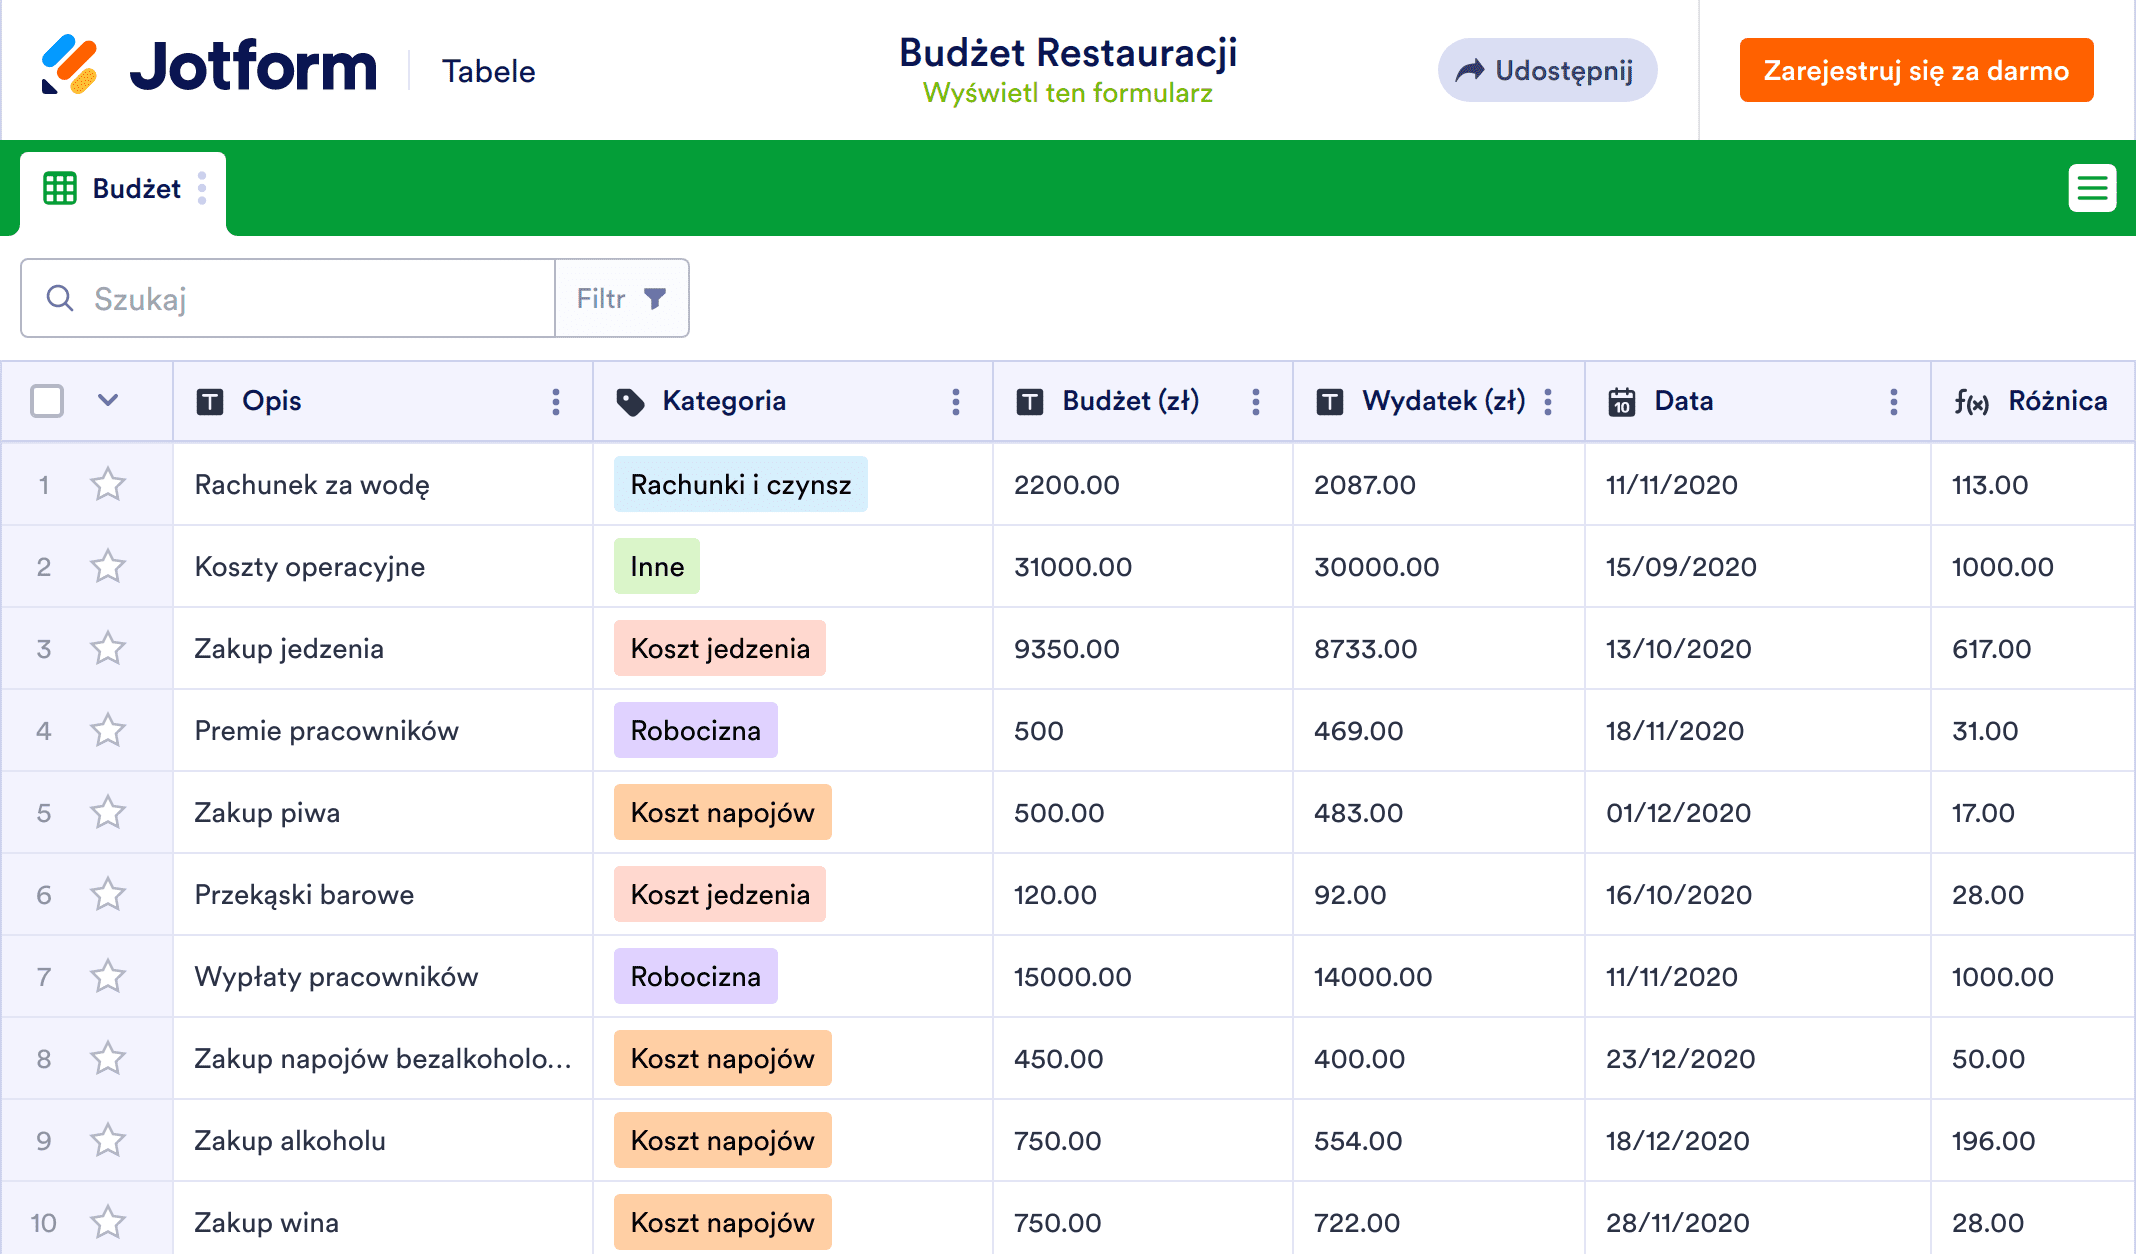The image size is (2136, 1254).
Task: Click the Udostępnij share button
Action: 1547,70
